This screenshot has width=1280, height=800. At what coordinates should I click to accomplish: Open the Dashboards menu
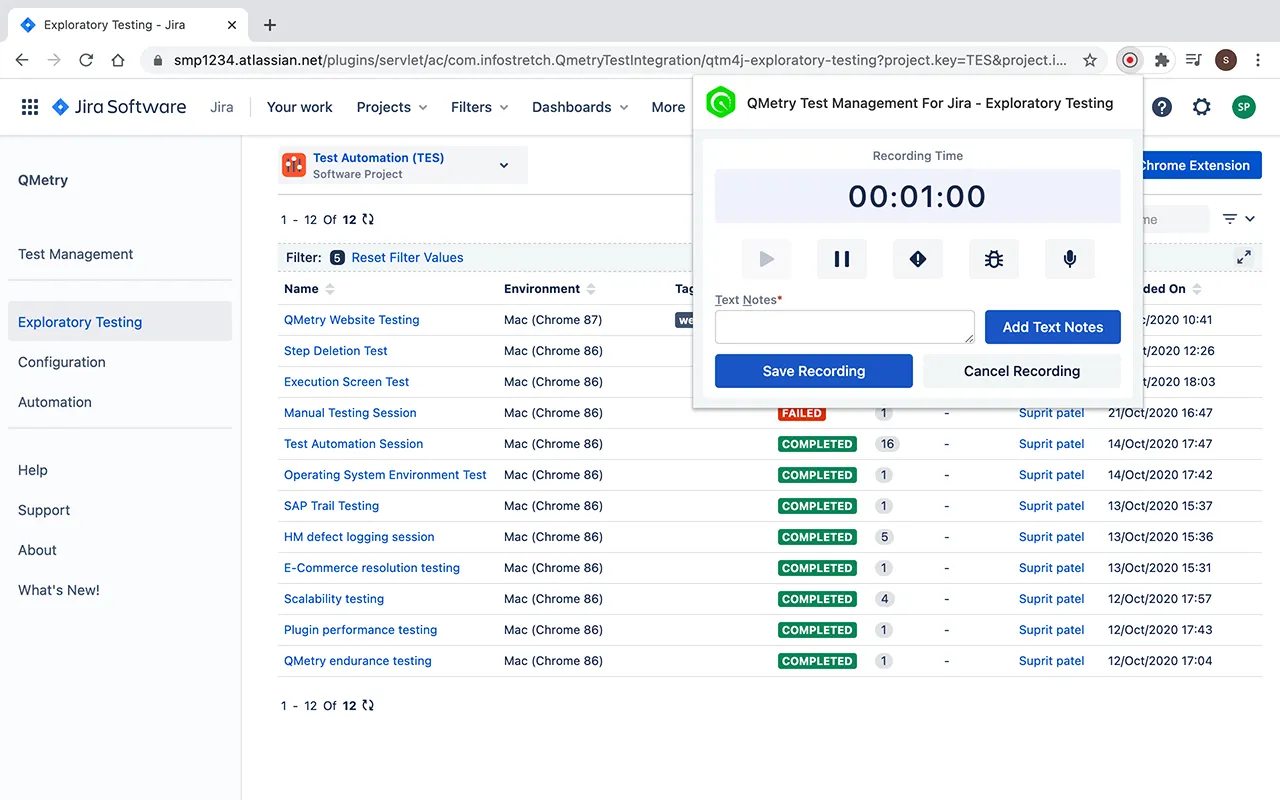click(x=580, y=107)
